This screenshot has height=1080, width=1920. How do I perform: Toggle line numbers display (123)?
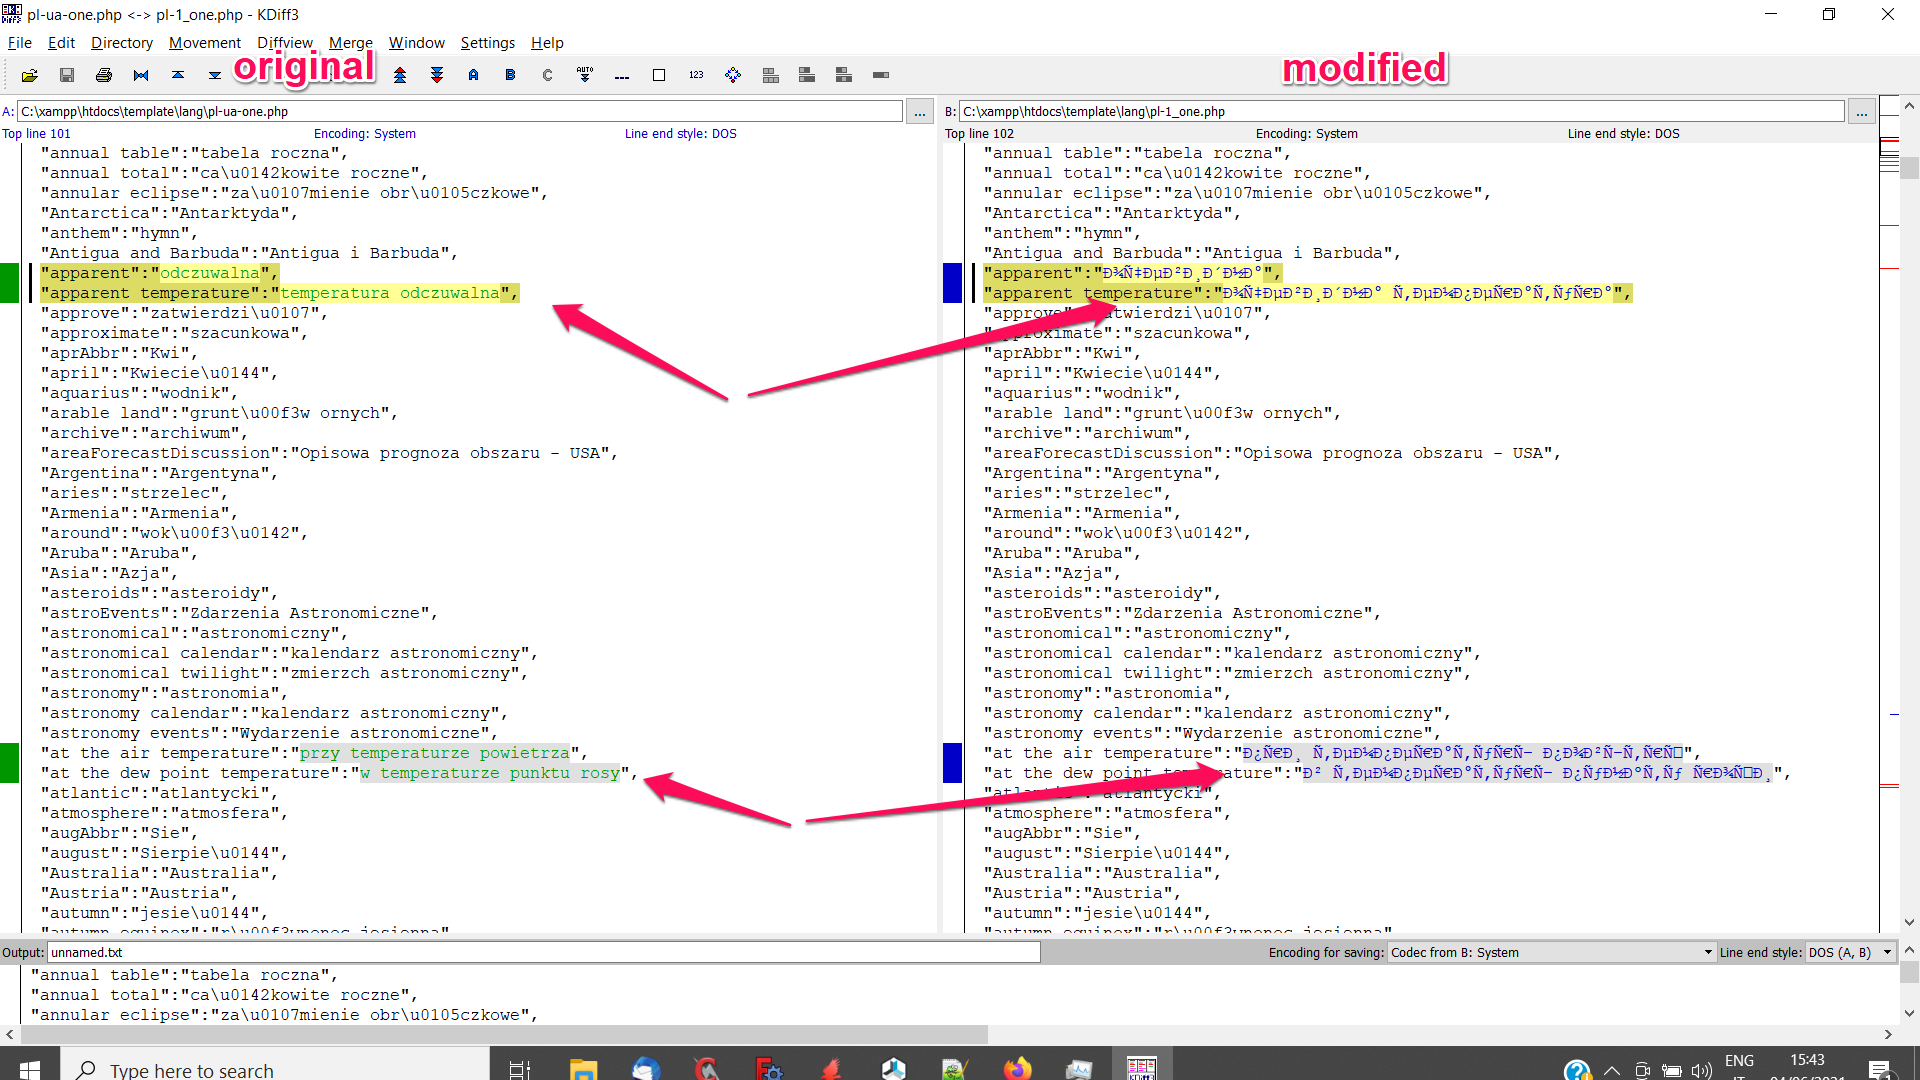(696, 75)
